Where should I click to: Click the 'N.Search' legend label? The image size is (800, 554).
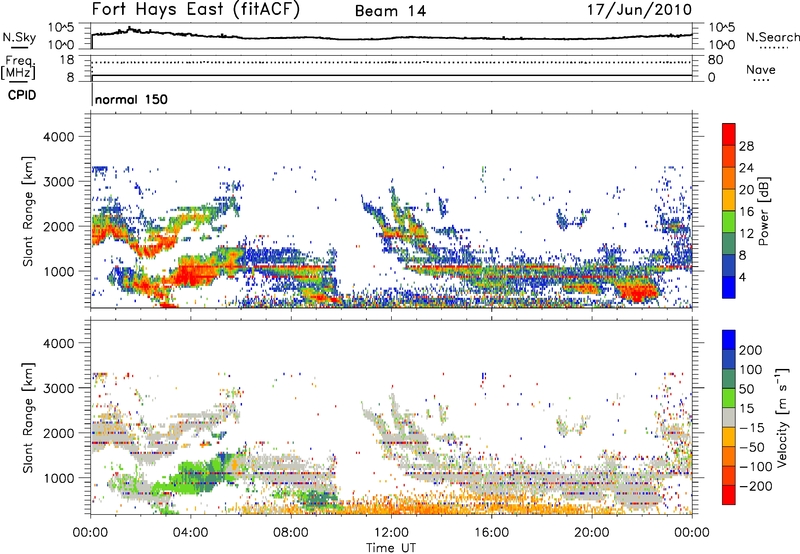pyautogui.click(x=772, y=37)
